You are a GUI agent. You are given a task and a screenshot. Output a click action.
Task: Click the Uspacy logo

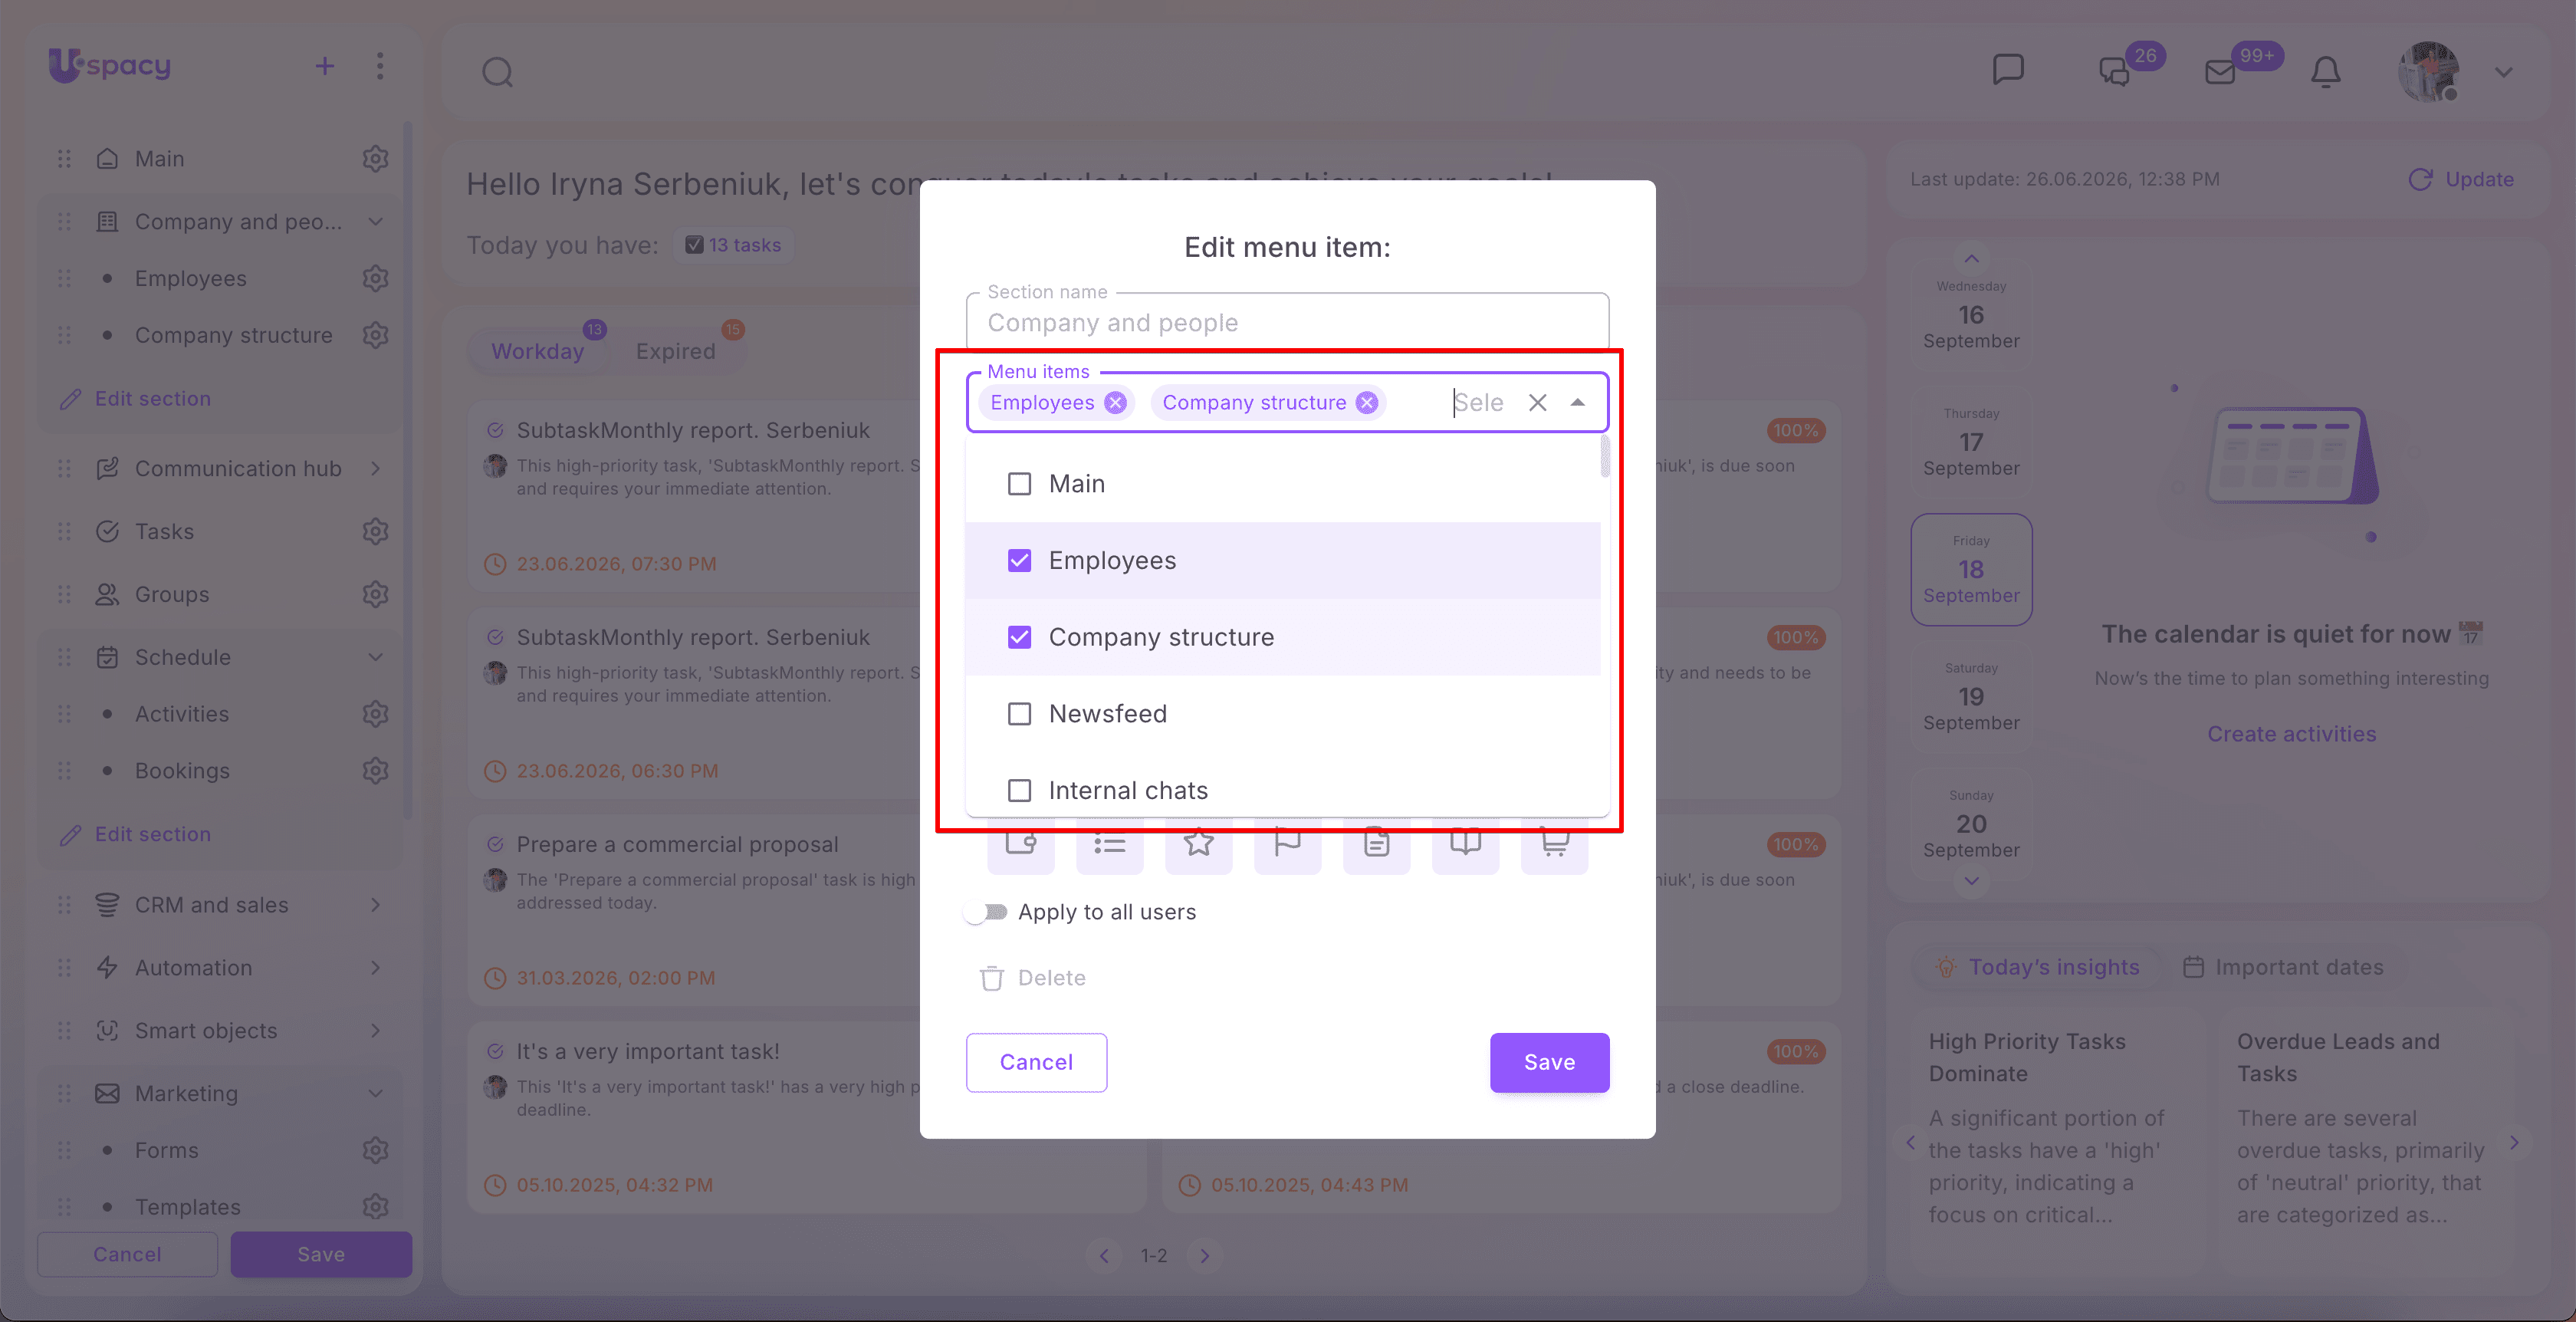[x=110, y=66]
